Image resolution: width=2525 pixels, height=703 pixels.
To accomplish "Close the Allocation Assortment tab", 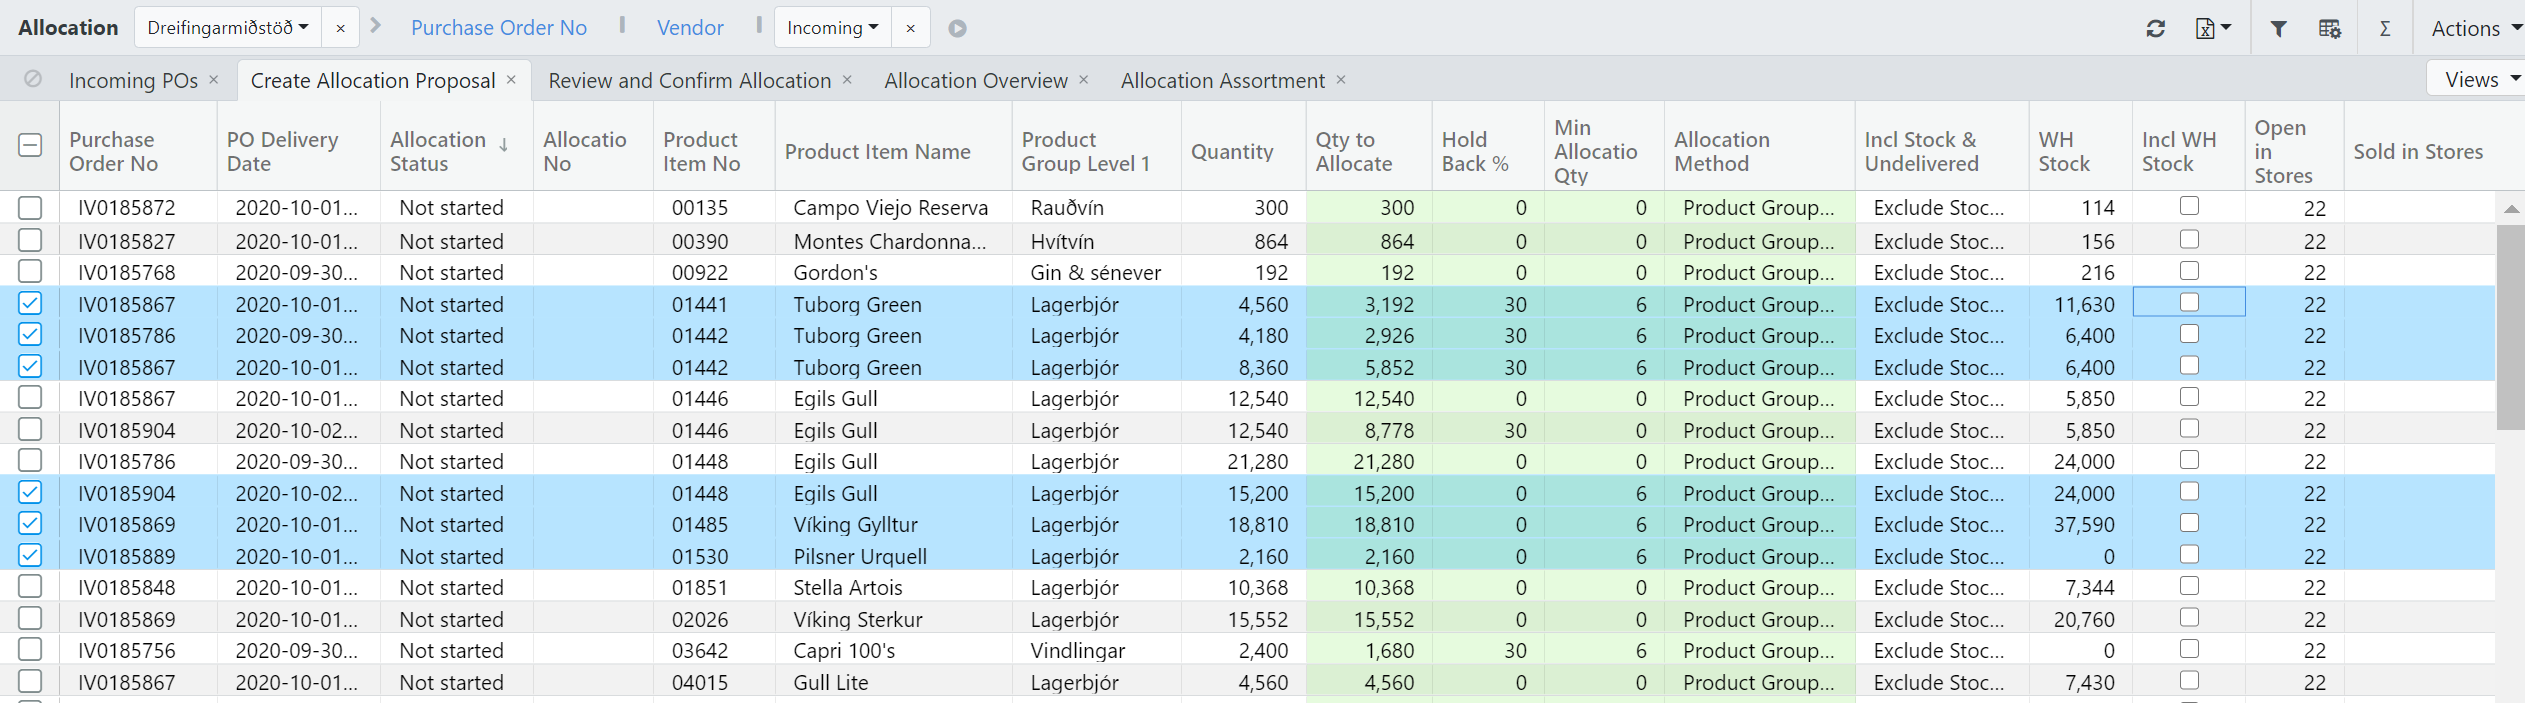I will click(x=1341, y=80).
